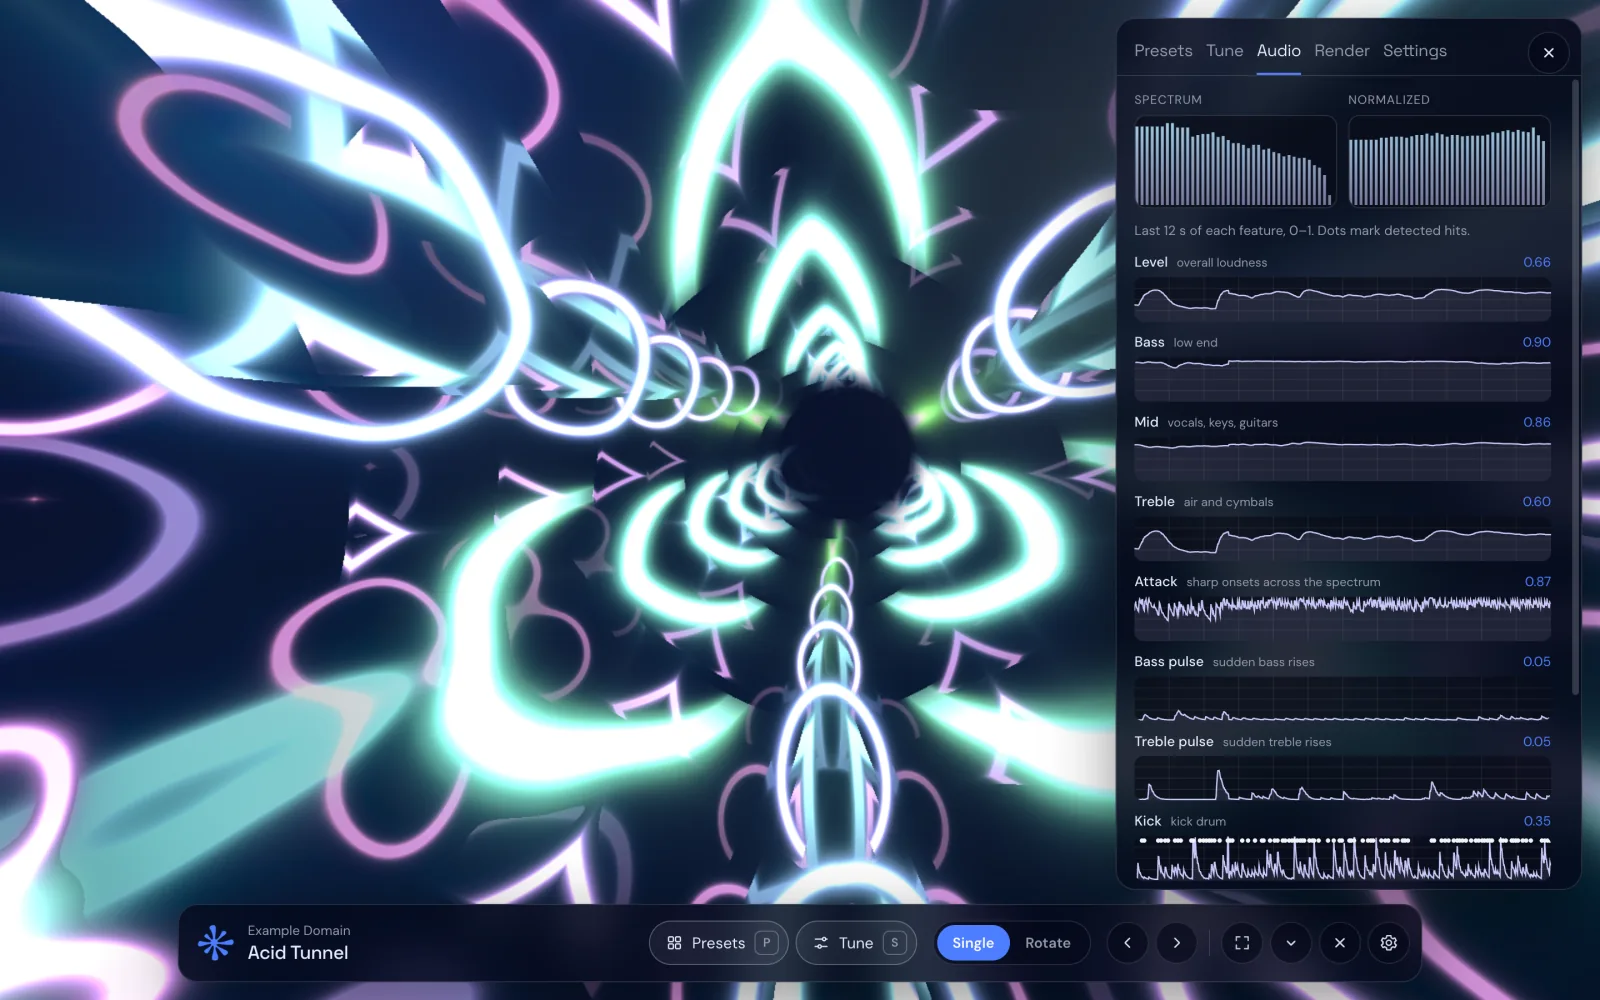This screenshot has width=1600, height=1000.
Task: Click the Treble pulse graph
Action: click(x=1342, y=779)
